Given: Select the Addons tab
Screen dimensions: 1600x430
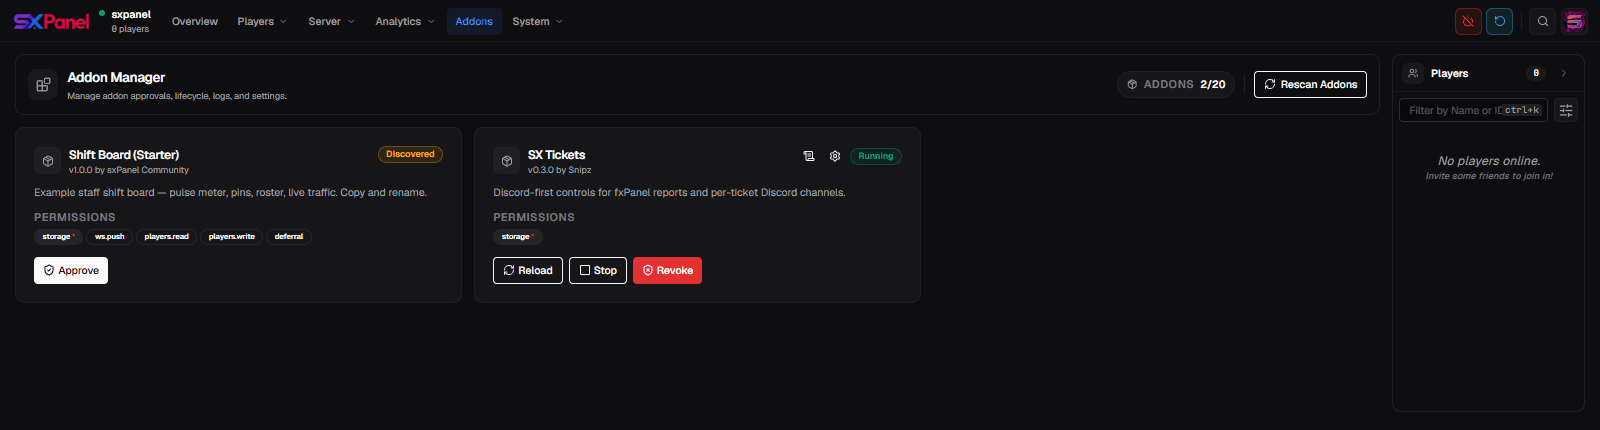Looking at the screenshot, I should click(474, 21).
